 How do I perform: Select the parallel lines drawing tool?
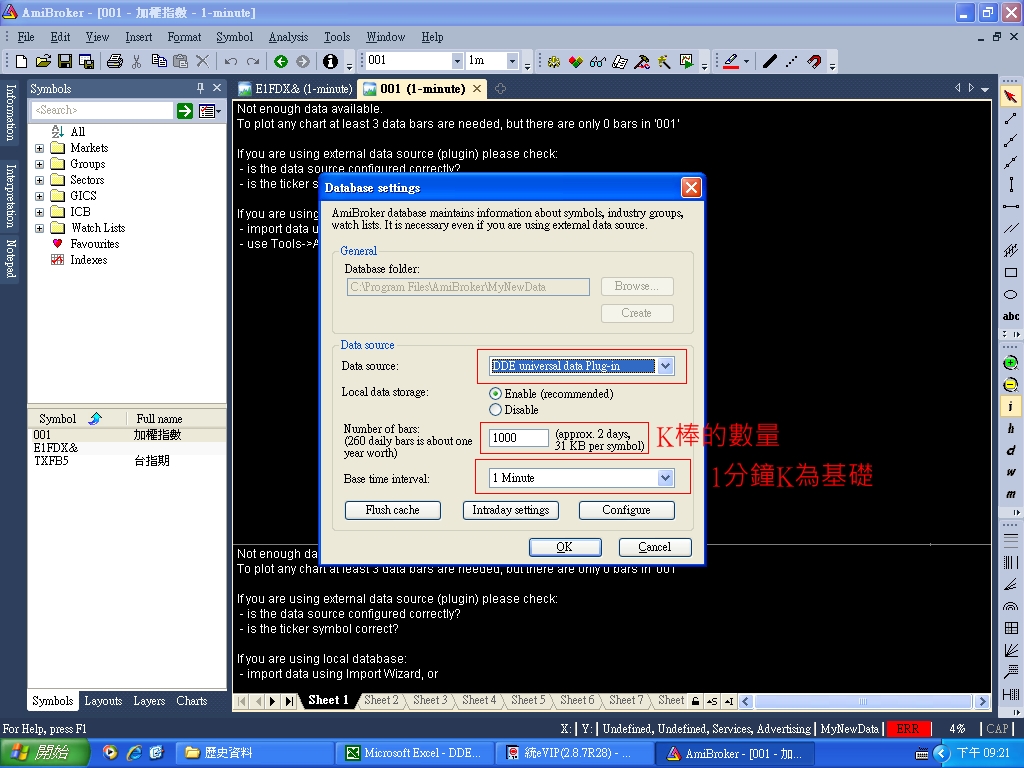point(1010,229)
